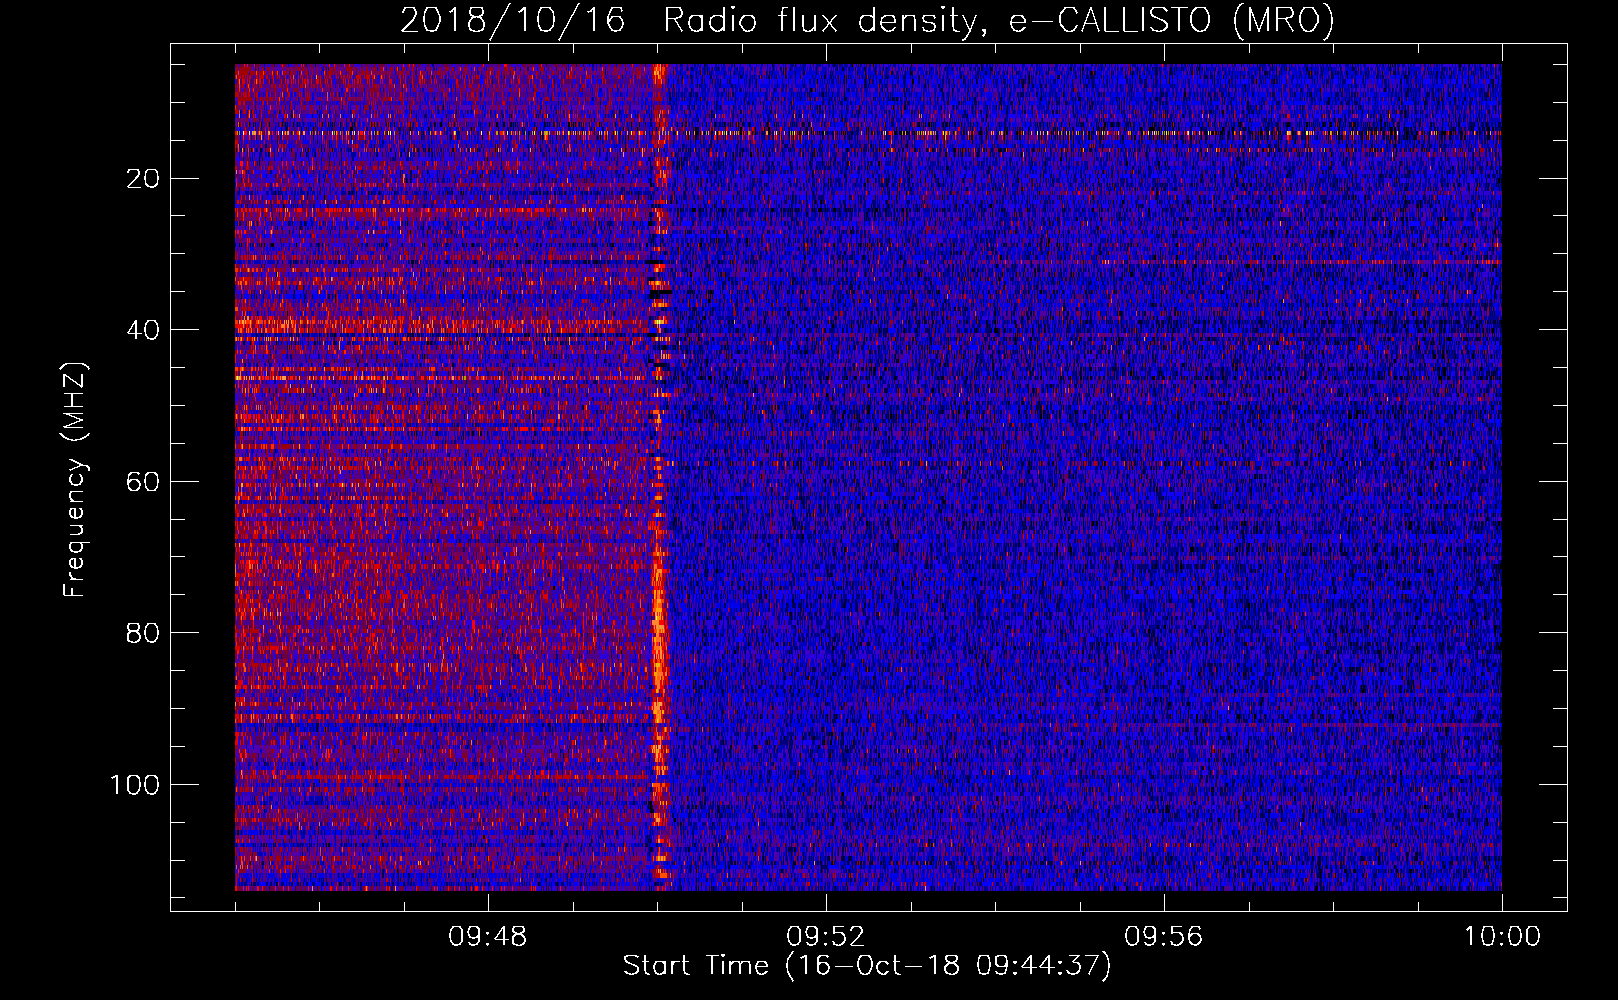The image size is (1618, 1000).
Task: Click the 09:56 time tick label
Action: pos(1164,937)
